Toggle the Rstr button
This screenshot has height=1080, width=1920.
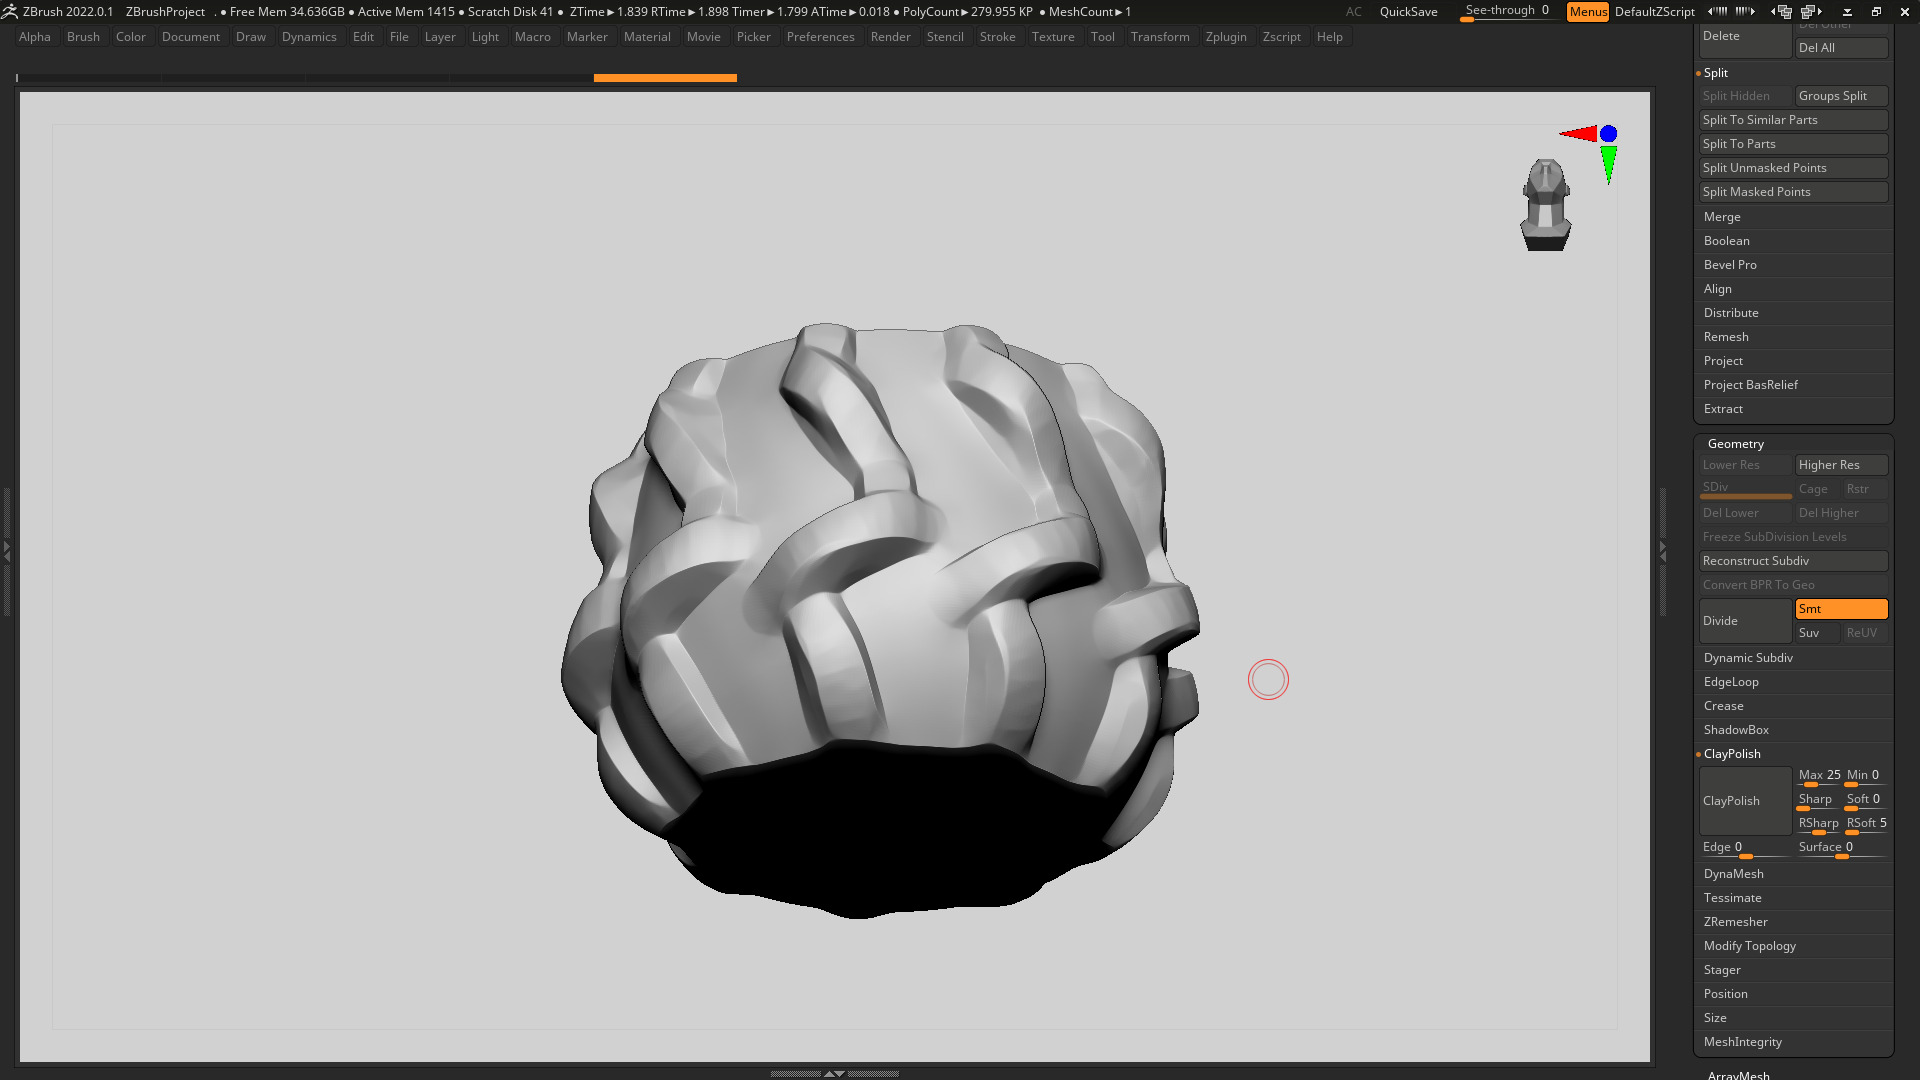pos(1865,489)
